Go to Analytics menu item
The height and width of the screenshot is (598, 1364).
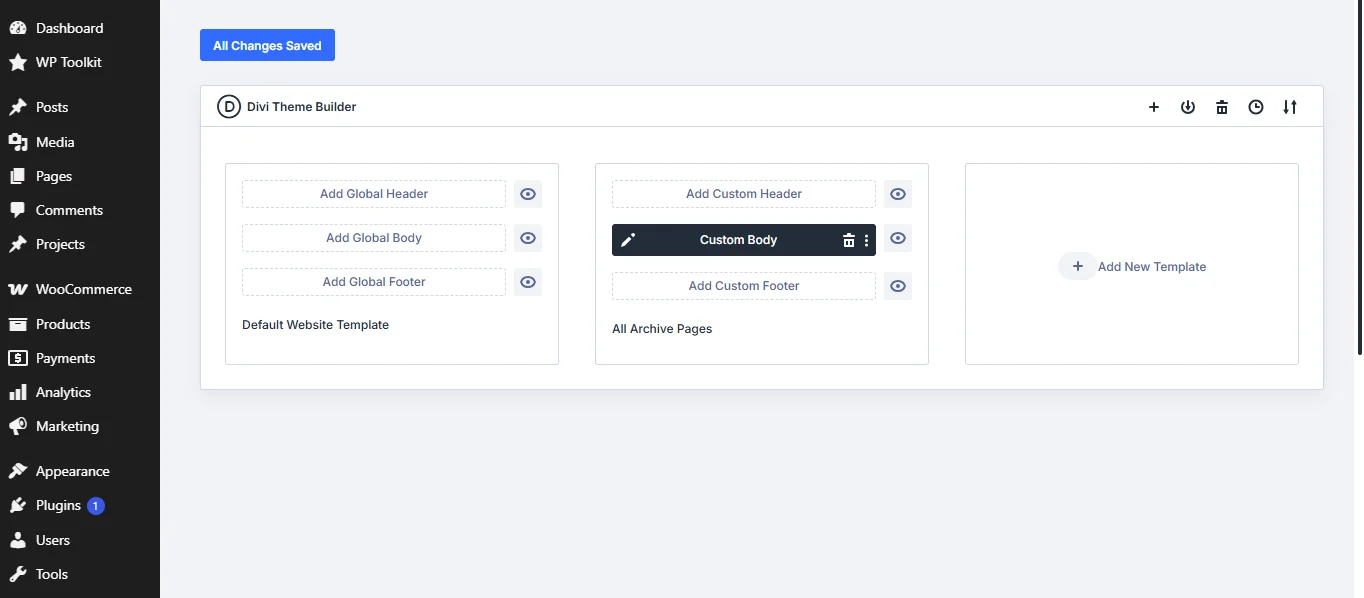80,392
